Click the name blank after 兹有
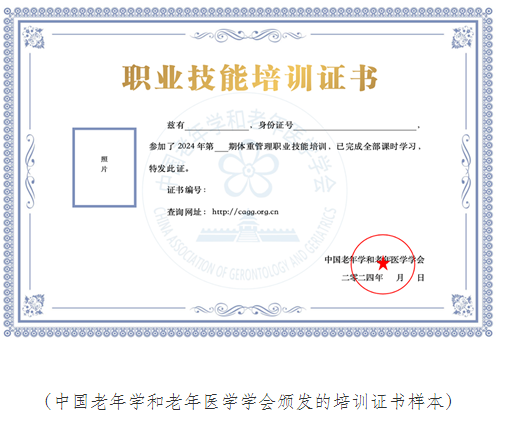 217,126
